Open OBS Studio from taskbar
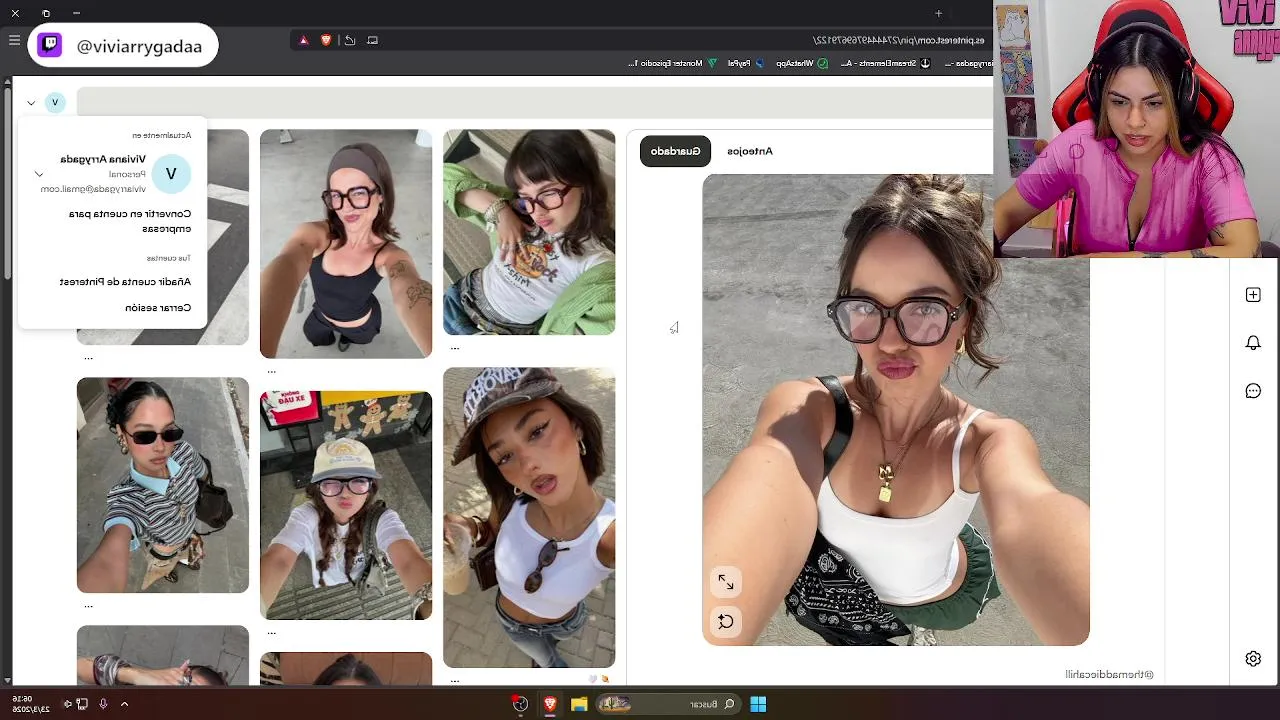The width and height of the screenshot is (1280, 720). point(520,704)
